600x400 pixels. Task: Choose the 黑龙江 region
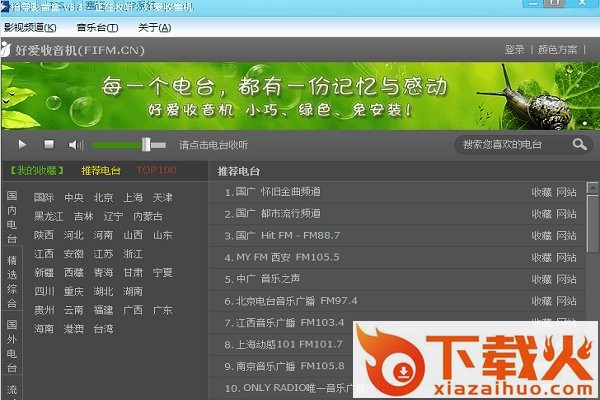(x=49, y=216)
